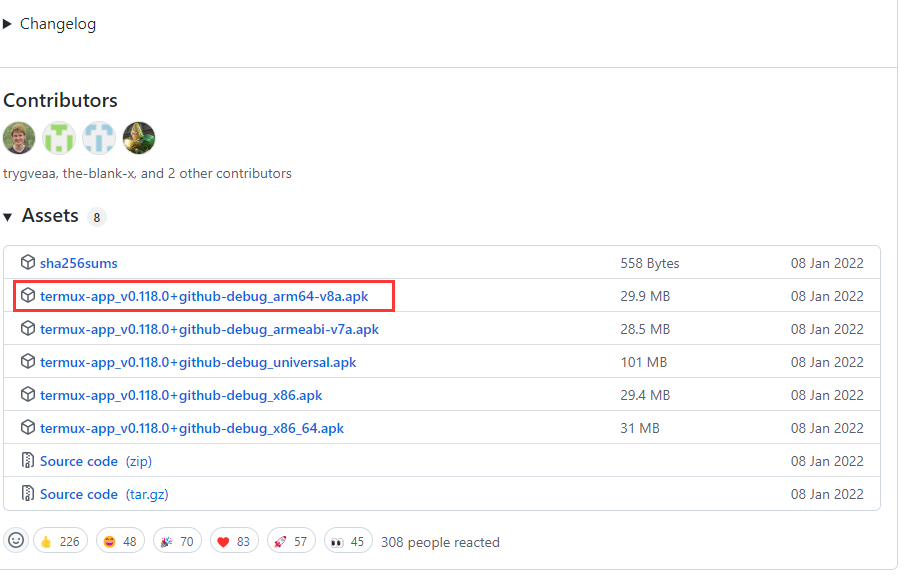The width and height of the screenshot is (914, 582).
Task: Click package icon beside armeabi-v7a apk
Action: (x=27, y=328)
